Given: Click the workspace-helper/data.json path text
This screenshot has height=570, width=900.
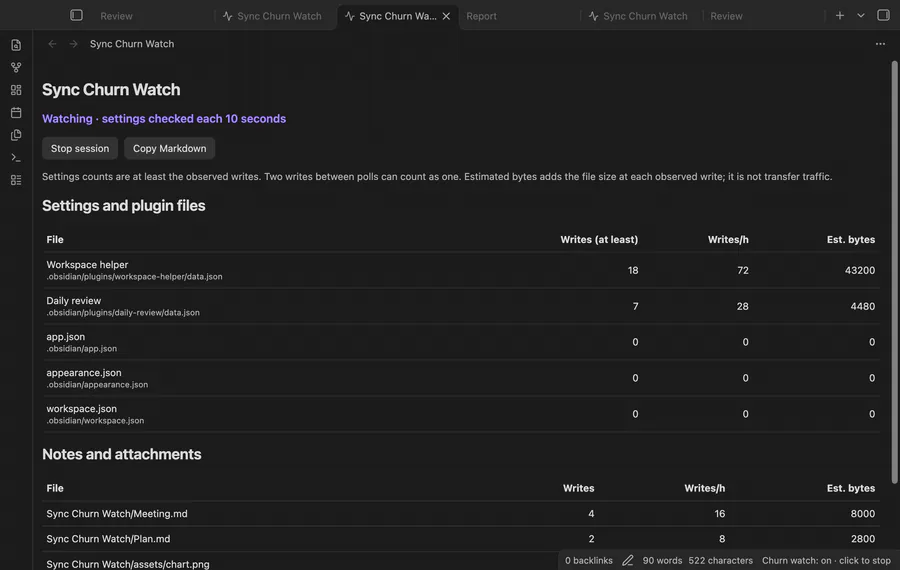Looking at the screenshot, I should click(134, 277).
